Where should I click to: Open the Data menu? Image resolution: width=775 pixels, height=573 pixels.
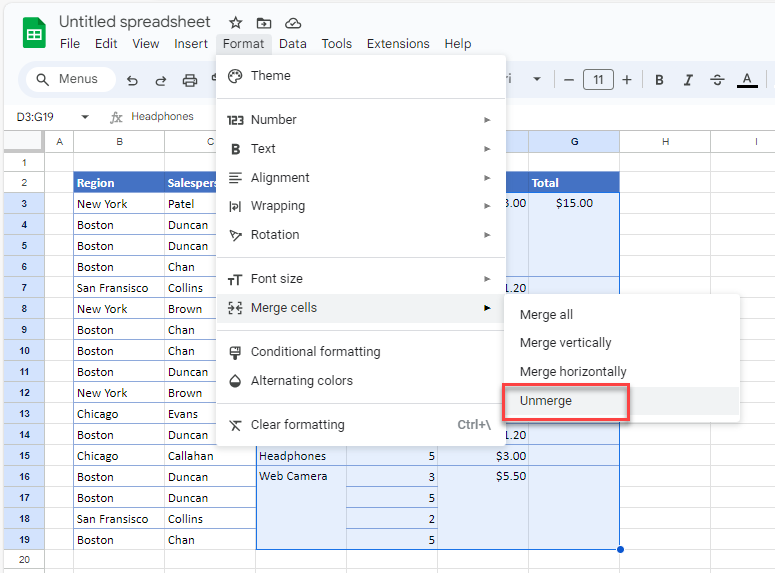coord(293,44)
